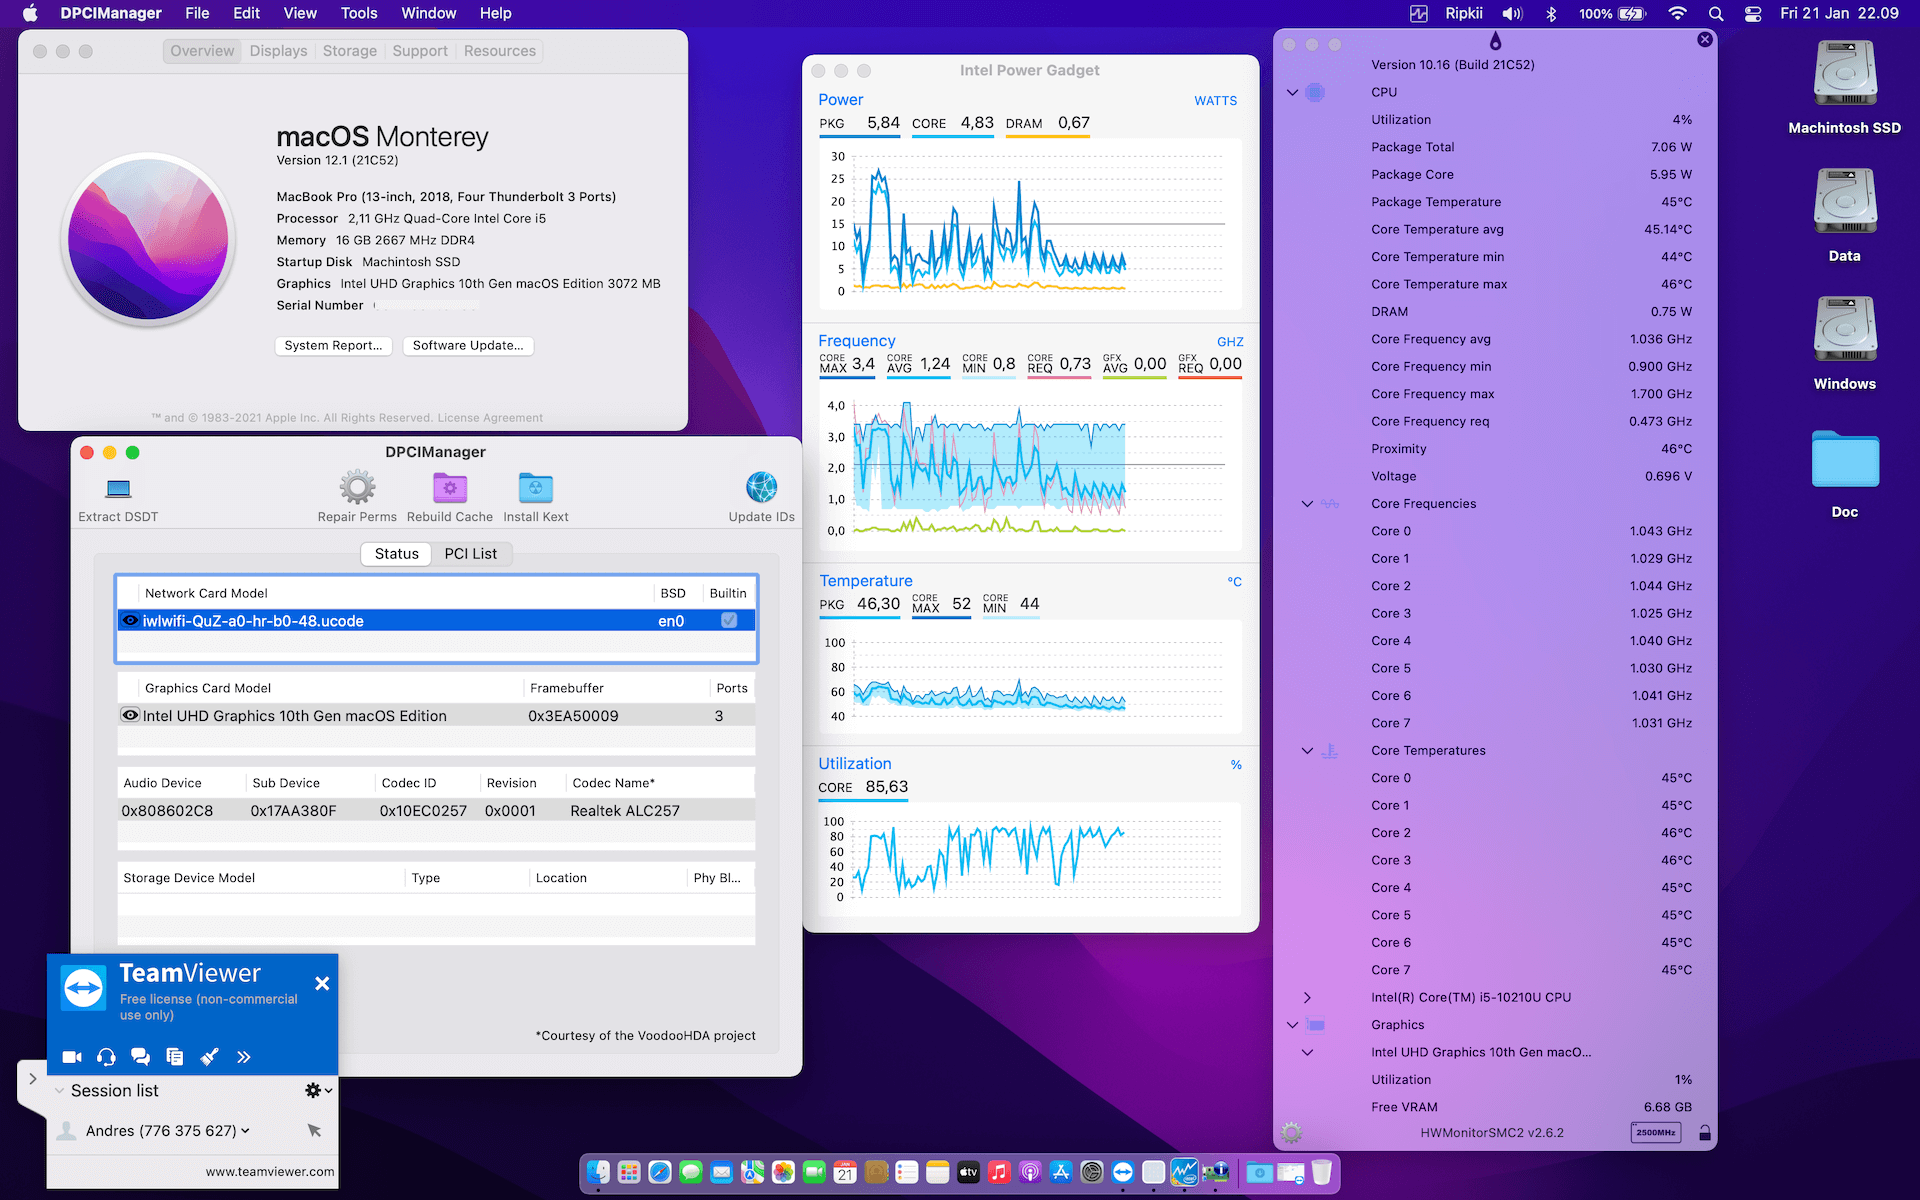Toggle the lock icon in HWMonitorSMC2 footer

[x=1705, y=1133]
